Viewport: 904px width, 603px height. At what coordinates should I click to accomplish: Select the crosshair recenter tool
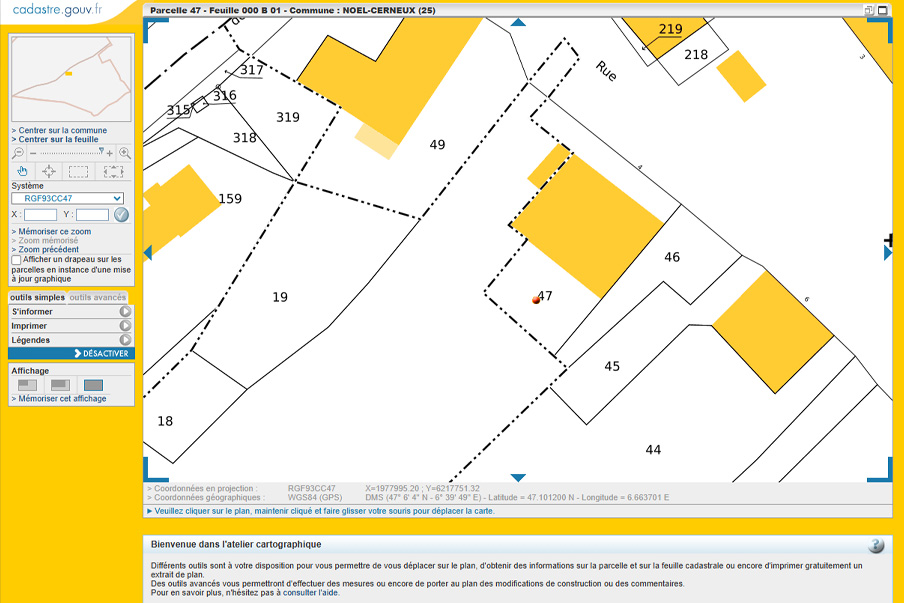point(48,171)
